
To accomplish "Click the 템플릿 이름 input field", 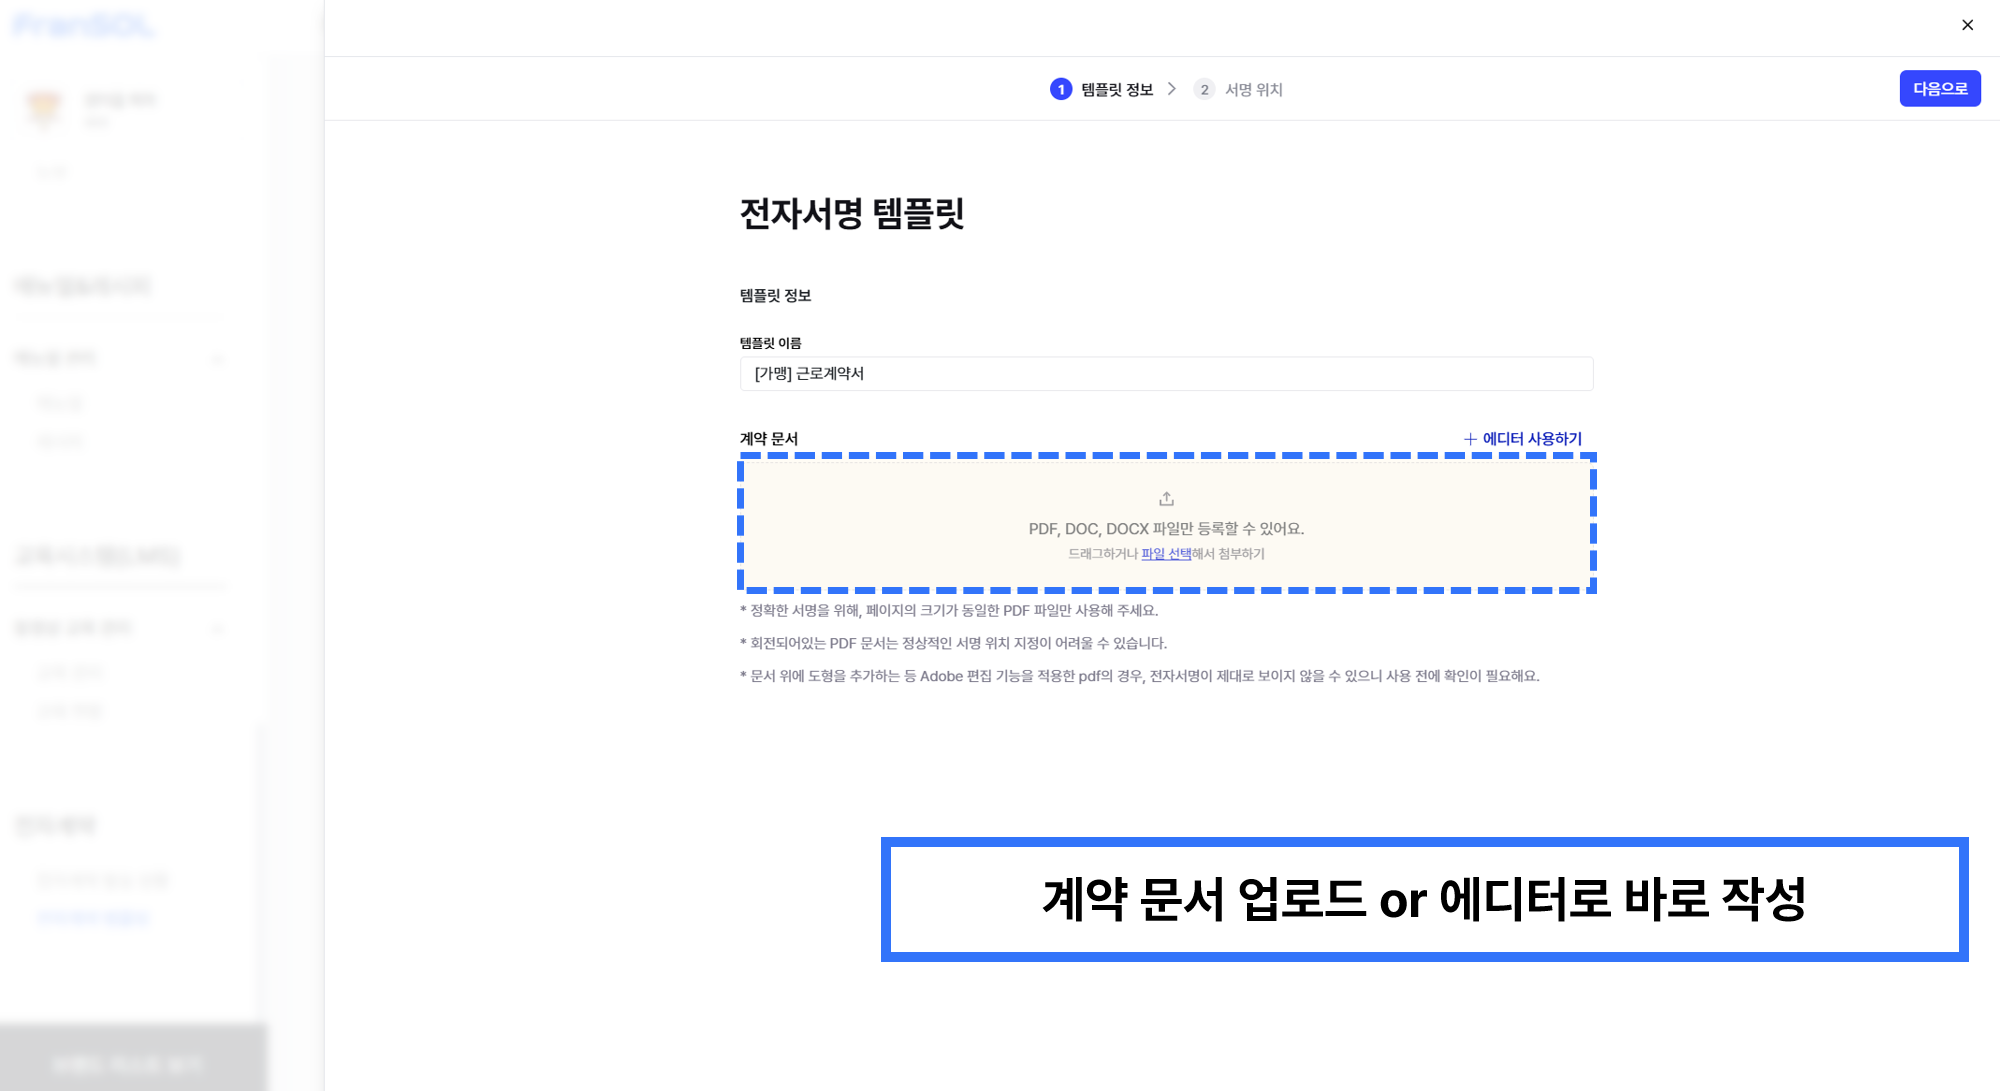I will click(1166, 374).
